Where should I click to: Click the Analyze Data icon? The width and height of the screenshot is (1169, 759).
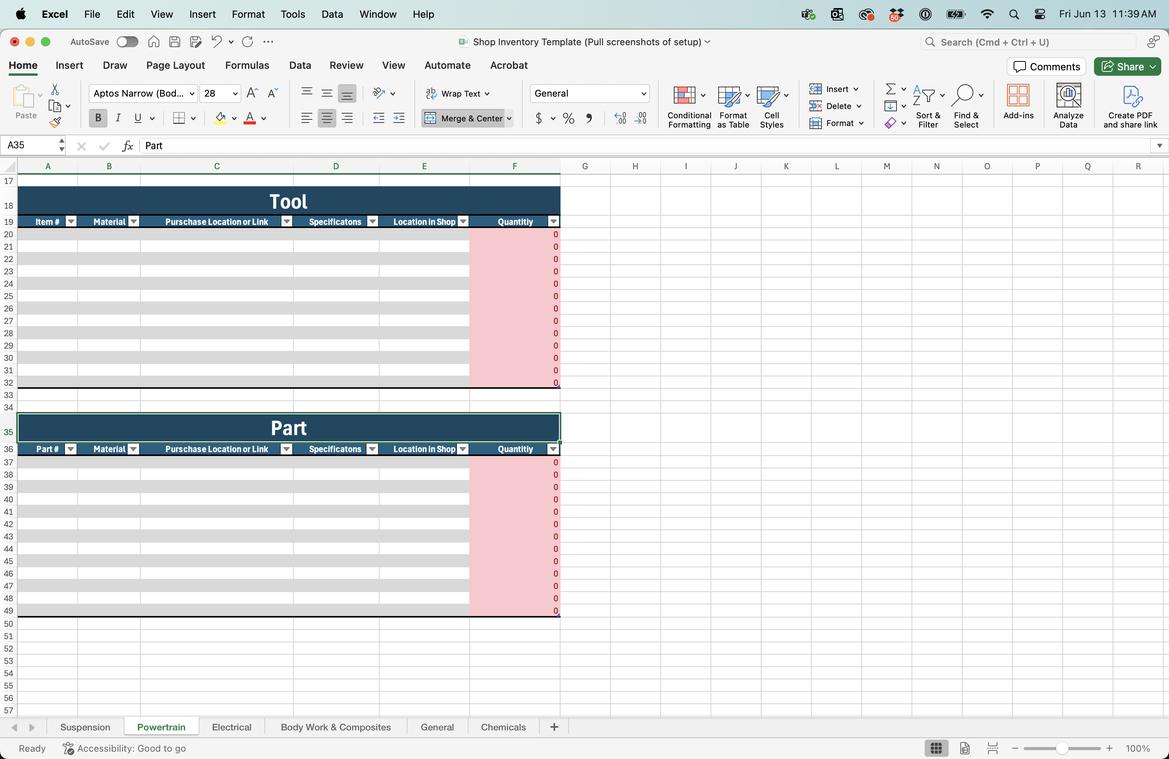(1068, 97)
